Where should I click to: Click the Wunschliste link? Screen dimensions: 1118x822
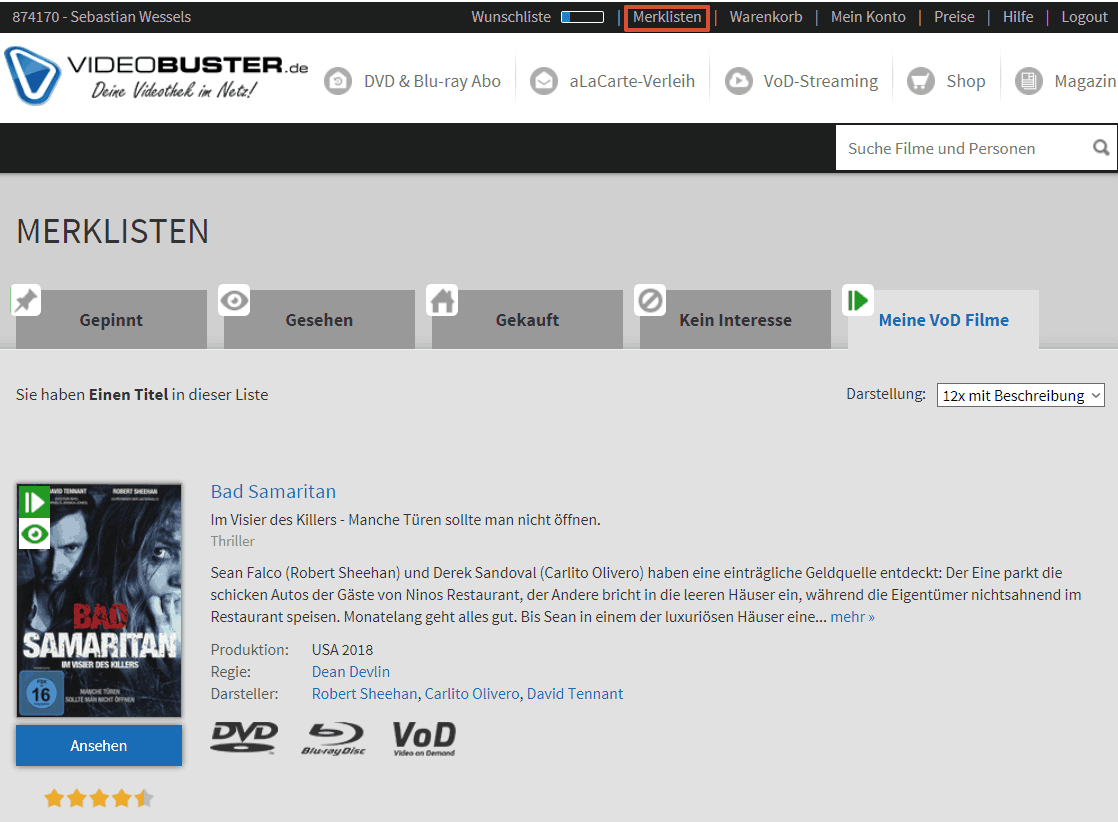[511, 17]
